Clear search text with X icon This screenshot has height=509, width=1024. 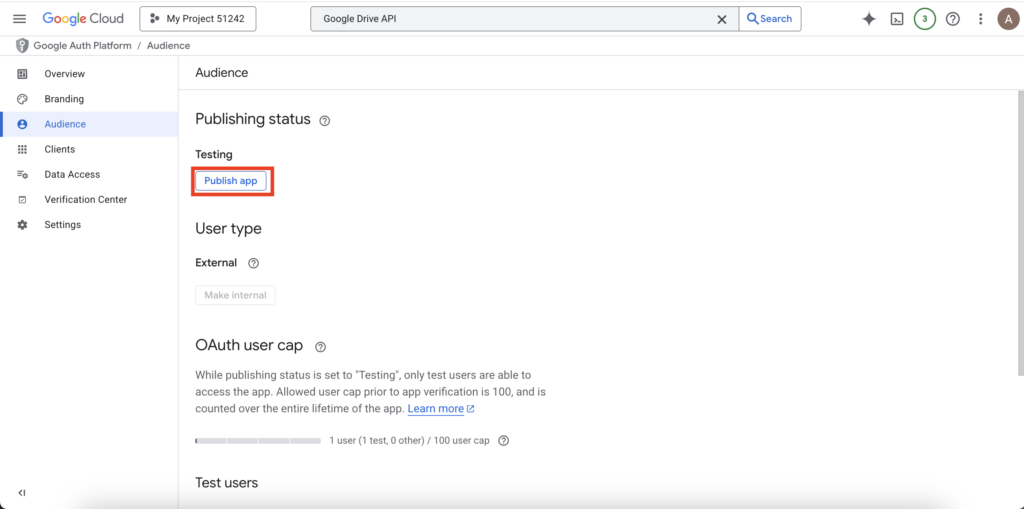tap(722, 19)
